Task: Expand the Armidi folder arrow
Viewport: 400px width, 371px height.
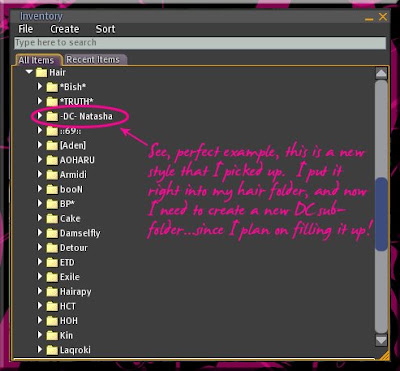Action: (x=40, y=174)
